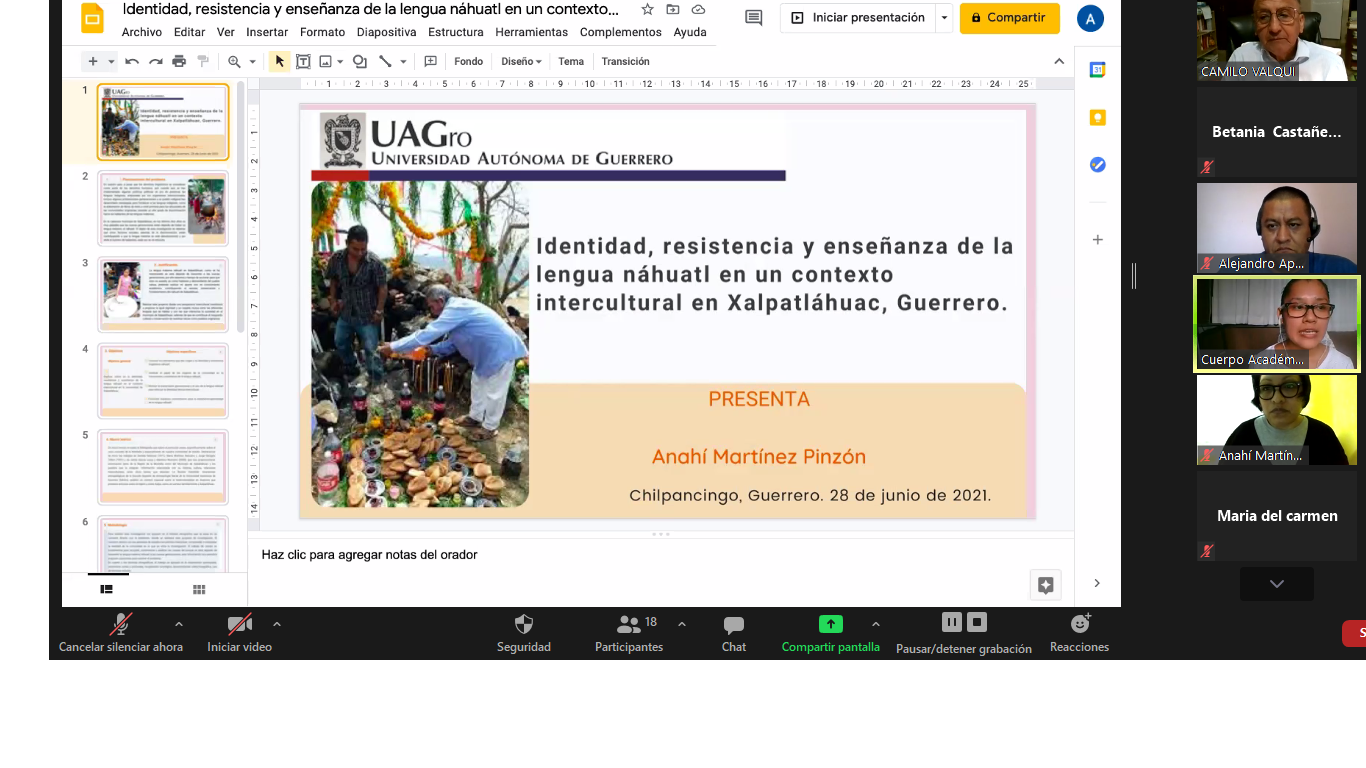Click the yellow Compartir button
This screenshot has height=768, width=1366.
point(1009,18)
